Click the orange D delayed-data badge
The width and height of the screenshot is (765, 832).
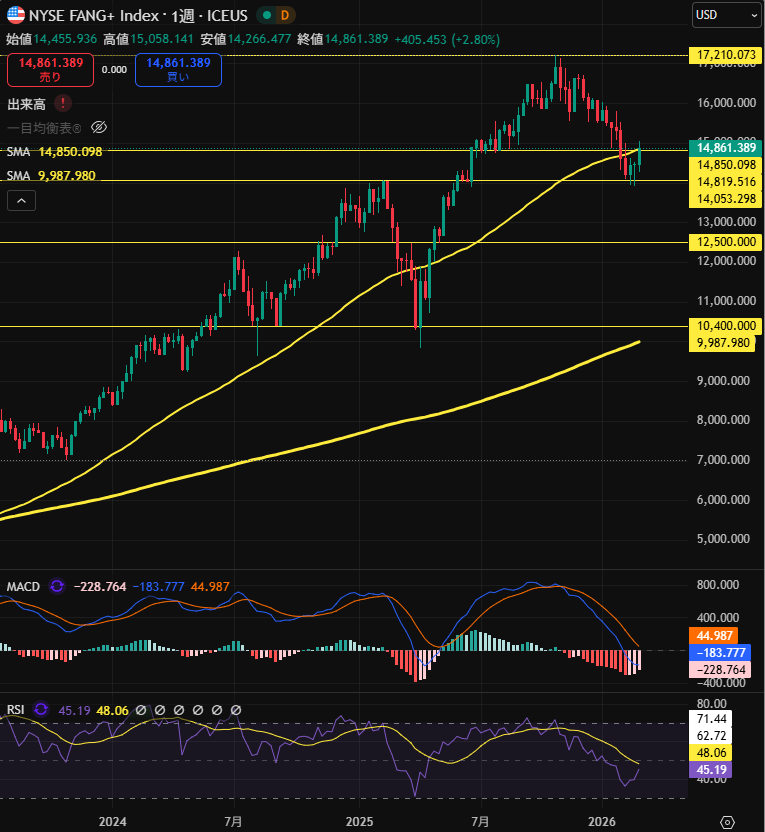284,15
